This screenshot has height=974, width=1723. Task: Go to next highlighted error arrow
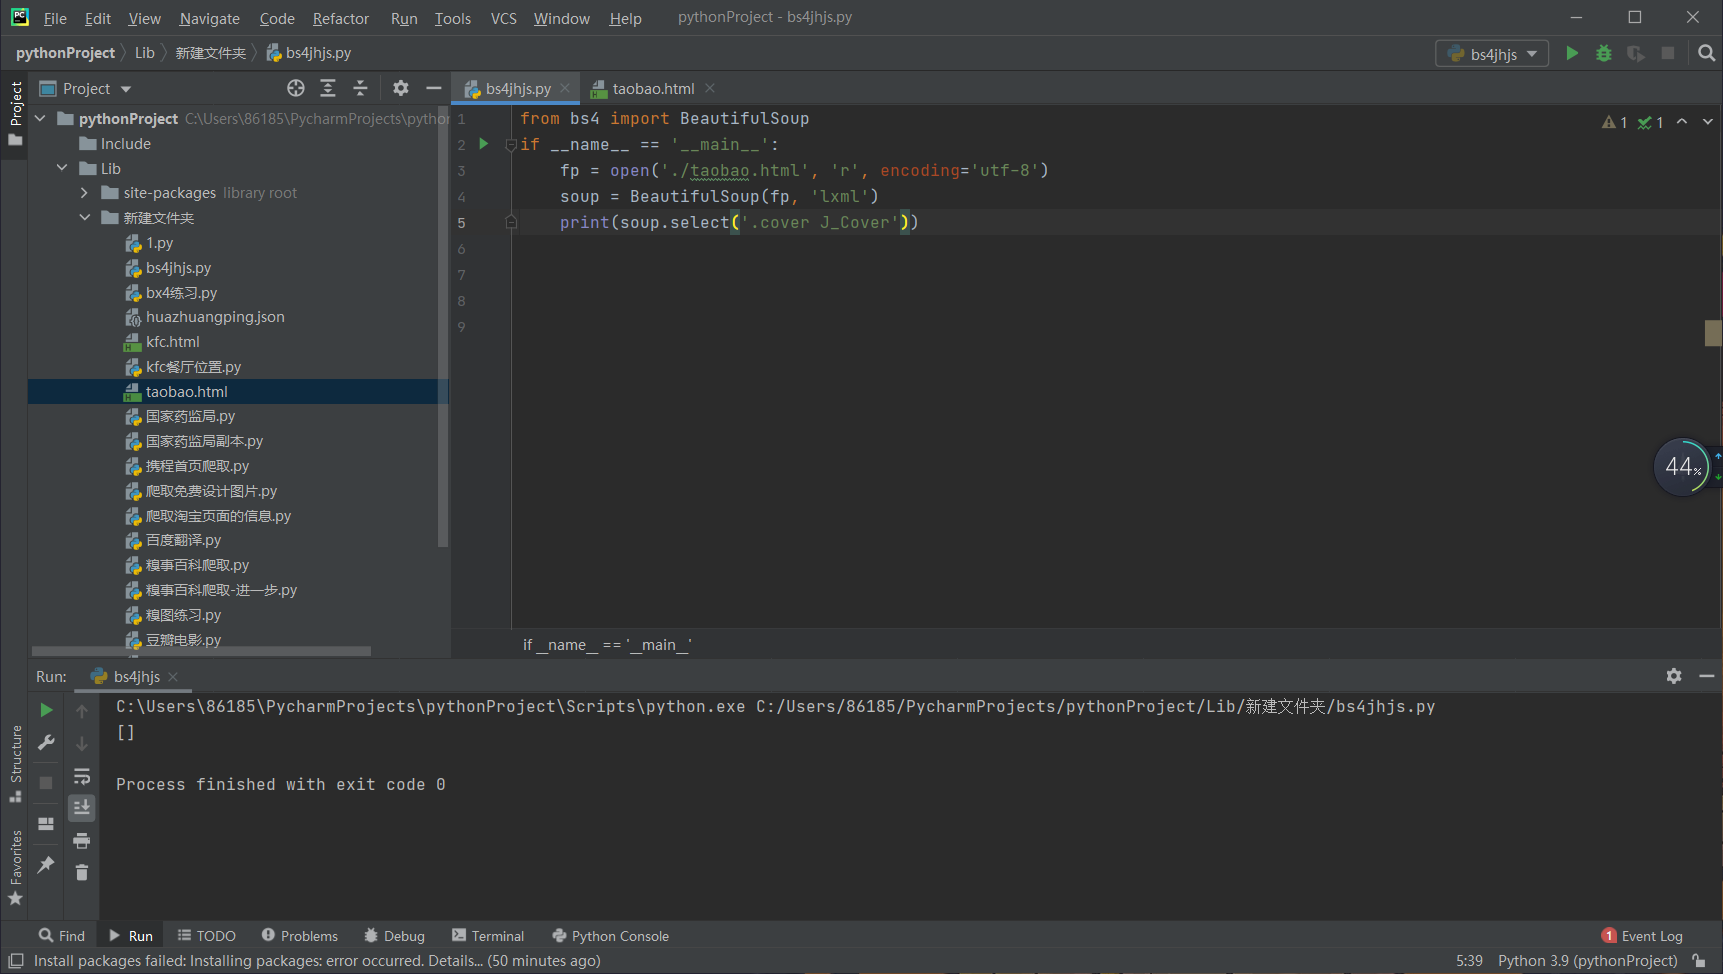[x=1708, y=122]
